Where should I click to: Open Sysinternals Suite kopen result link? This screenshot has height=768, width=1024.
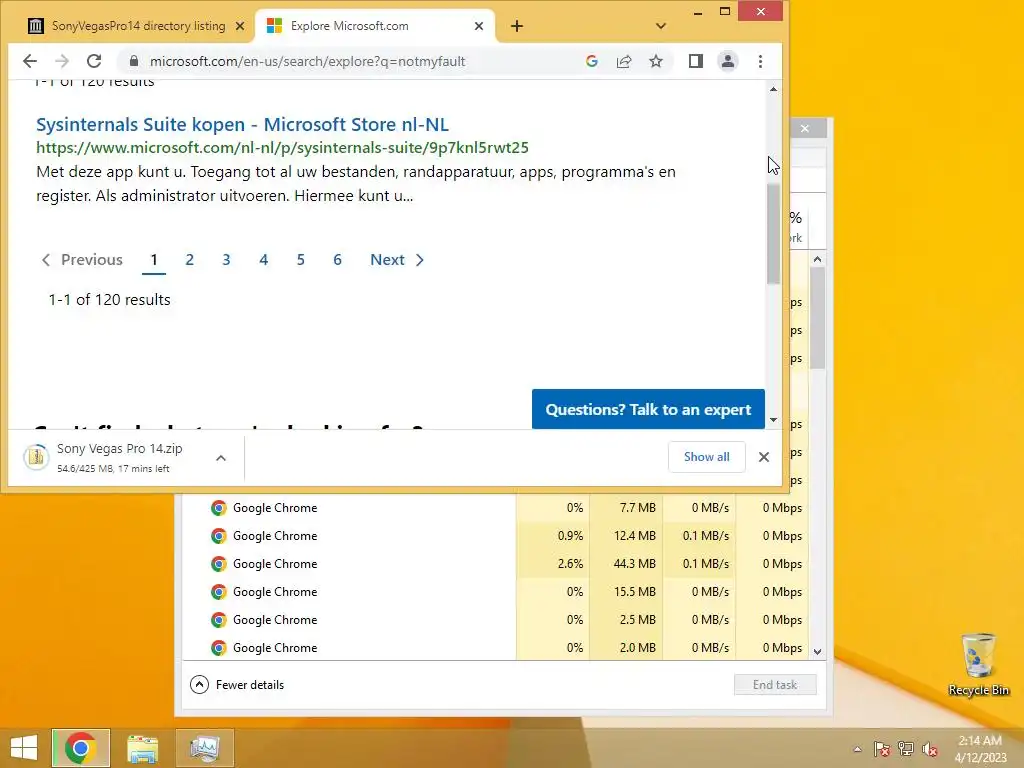[242, 124]
